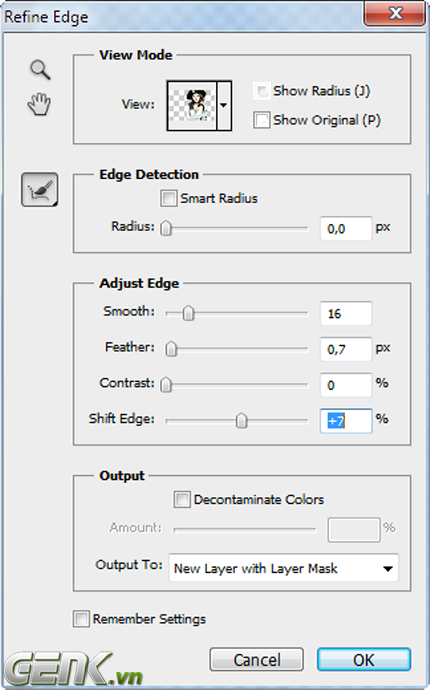
Task: Click inside the Radius value field
Action: point(346,228)
